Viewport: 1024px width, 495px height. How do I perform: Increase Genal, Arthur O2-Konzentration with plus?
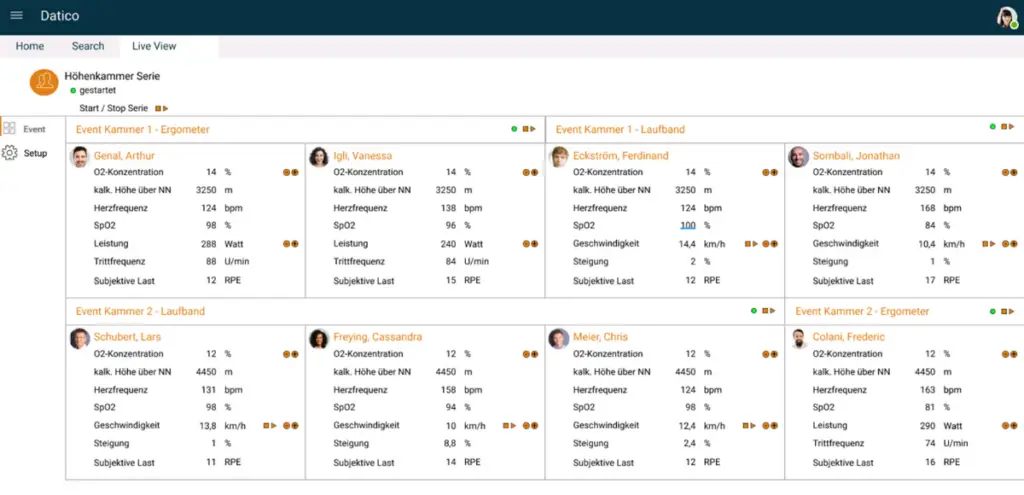(x=295, y=173)
